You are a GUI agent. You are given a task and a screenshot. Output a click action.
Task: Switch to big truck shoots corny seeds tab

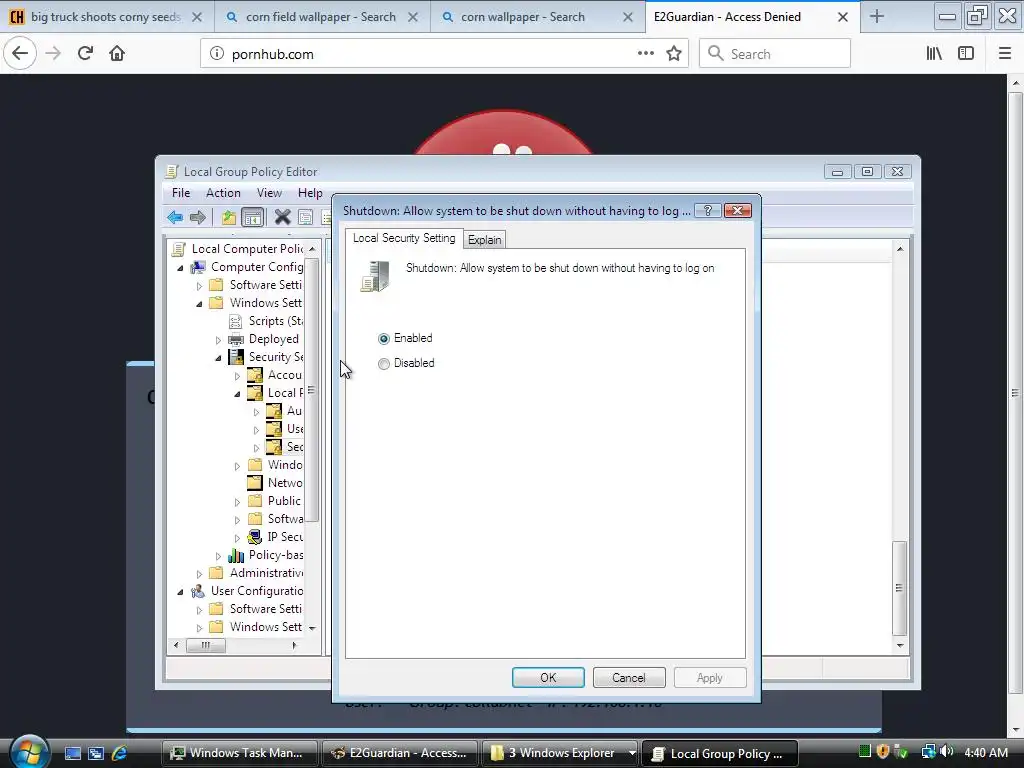[107, 17]
